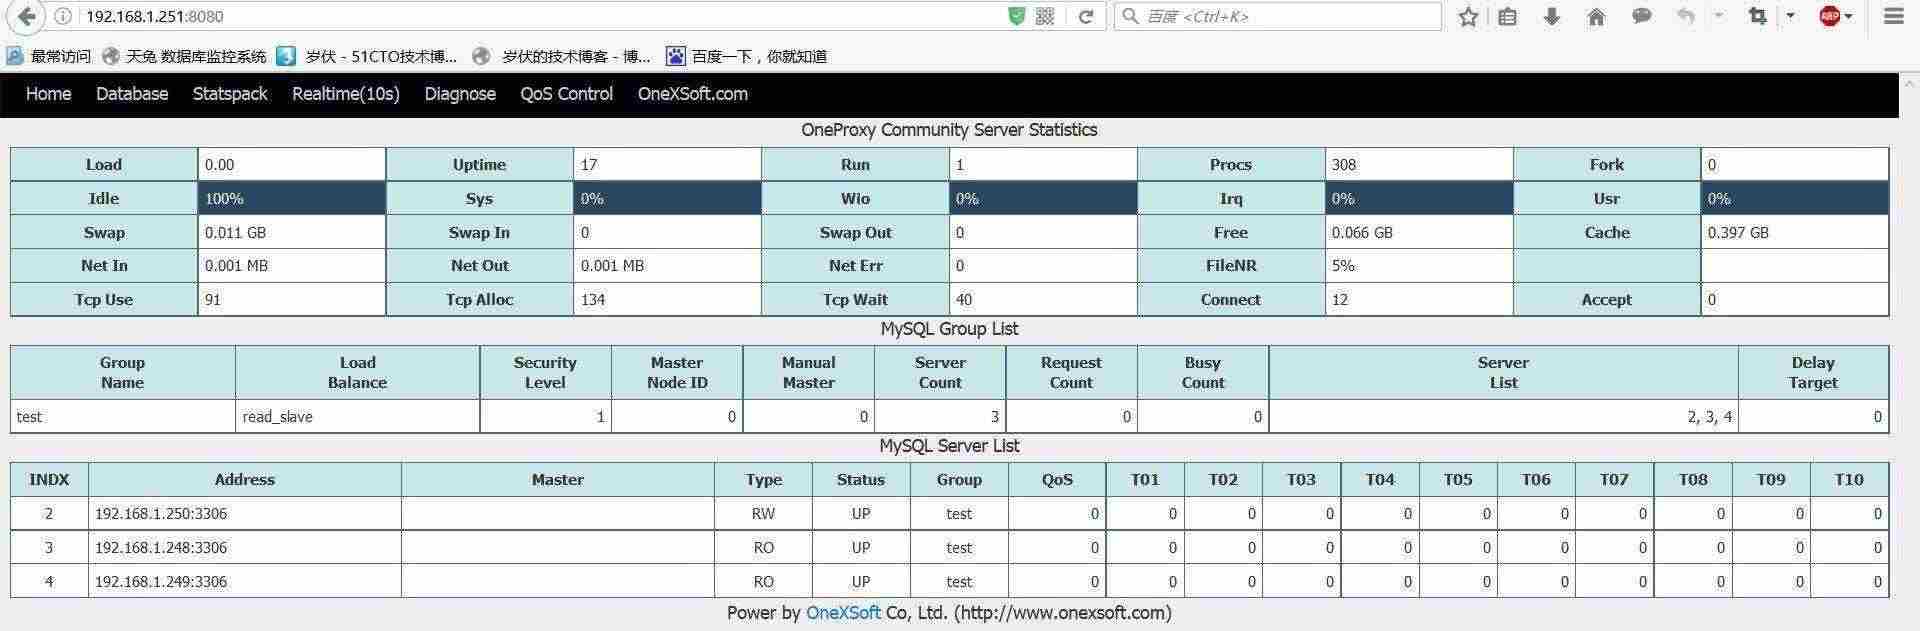Click the green shield security icon
The image size is (1920, 631).
1016,16
